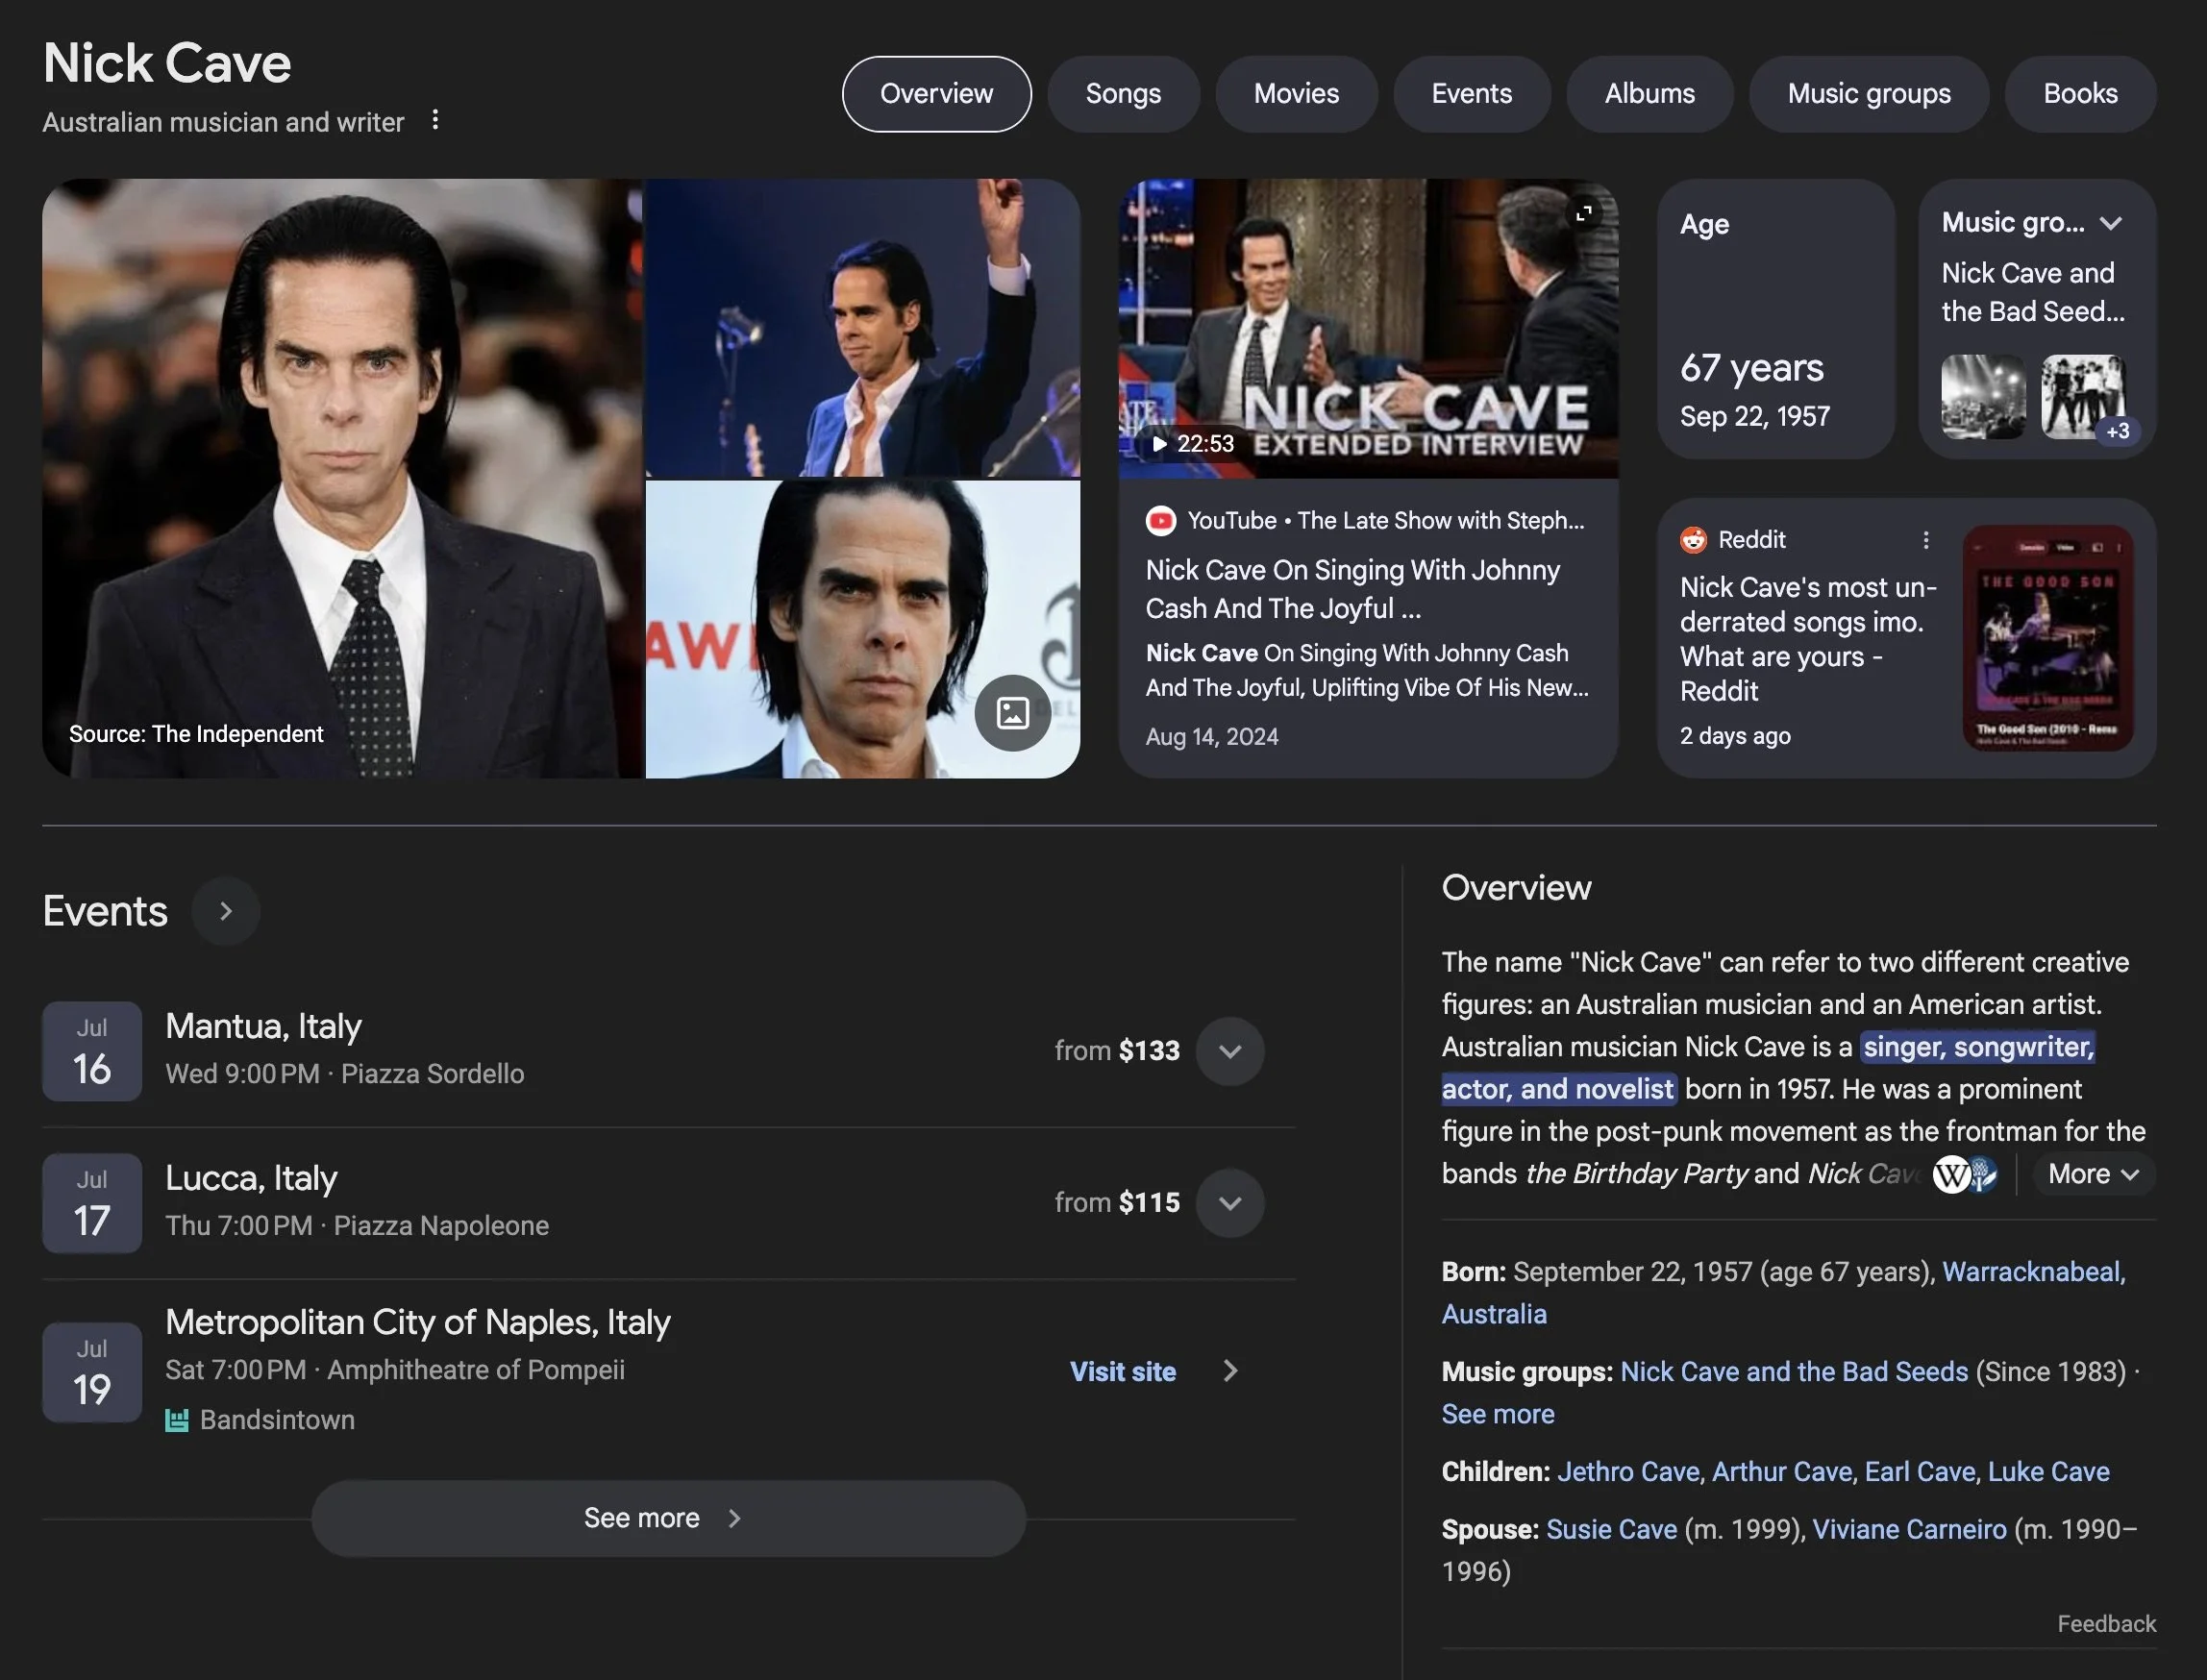This screenshot has height=1680, width=2207.
Task: Expand the video with fullscreen corner icon
Action: click(1583, 213)
